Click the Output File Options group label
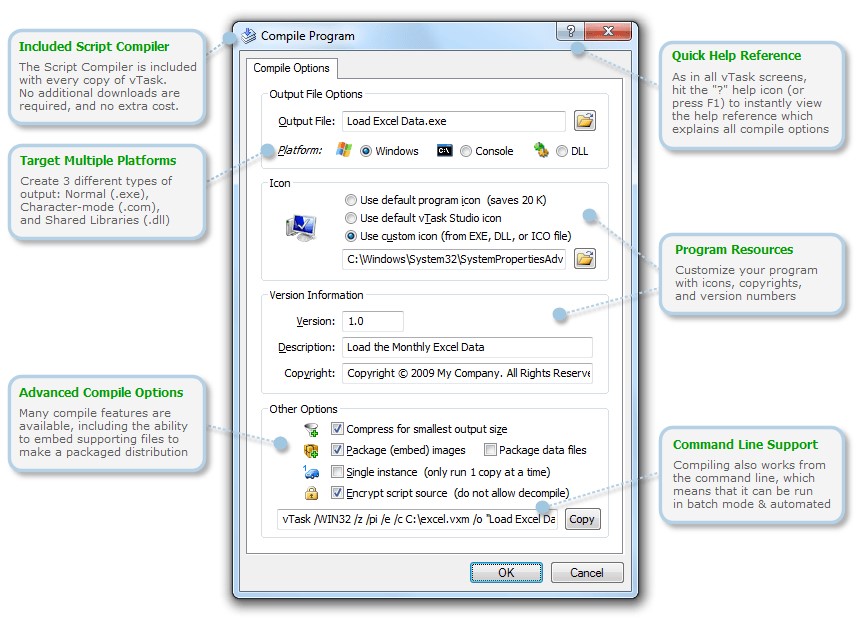 316,94
